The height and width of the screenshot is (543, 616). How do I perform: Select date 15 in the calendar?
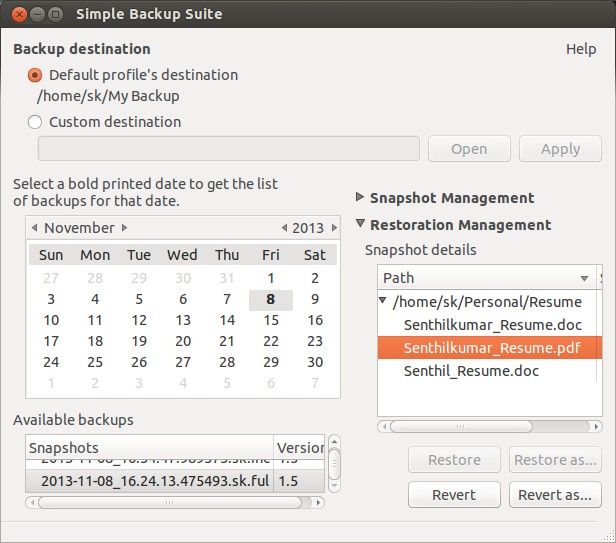click(271, 320)
